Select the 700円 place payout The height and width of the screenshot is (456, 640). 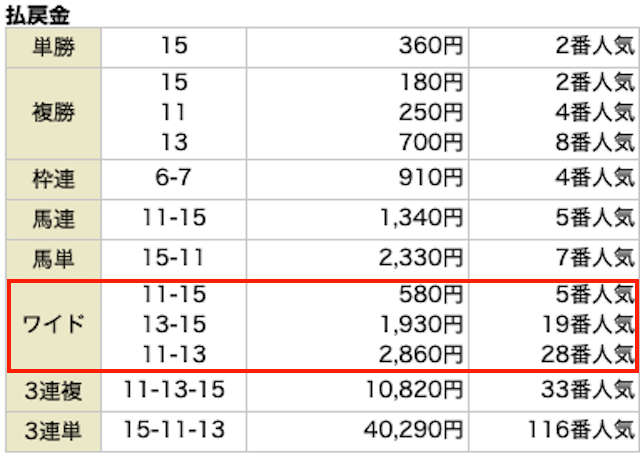click(431, 142)
